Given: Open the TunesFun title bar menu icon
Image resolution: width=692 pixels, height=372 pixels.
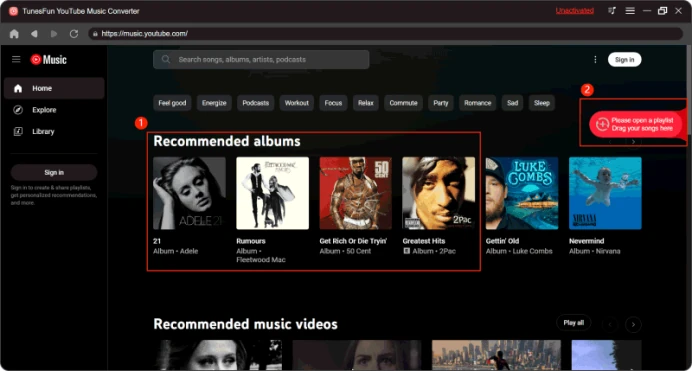Looking at the screenshot, I should (630, 11).
